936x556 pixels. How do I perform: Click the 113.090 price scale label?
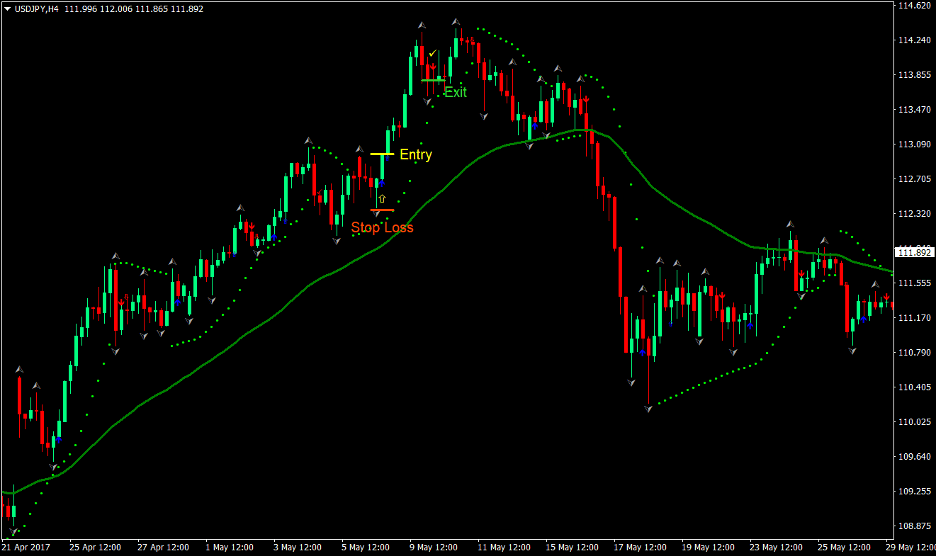coord(915,144)
